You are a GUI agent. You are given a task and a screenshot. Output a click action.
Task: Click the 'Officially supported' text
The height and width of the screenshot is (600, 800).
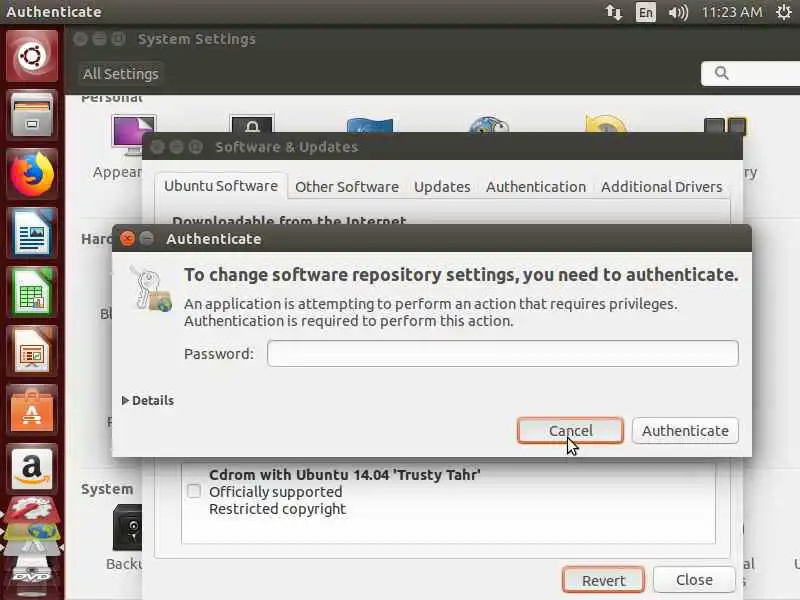(x=276, y=492)
